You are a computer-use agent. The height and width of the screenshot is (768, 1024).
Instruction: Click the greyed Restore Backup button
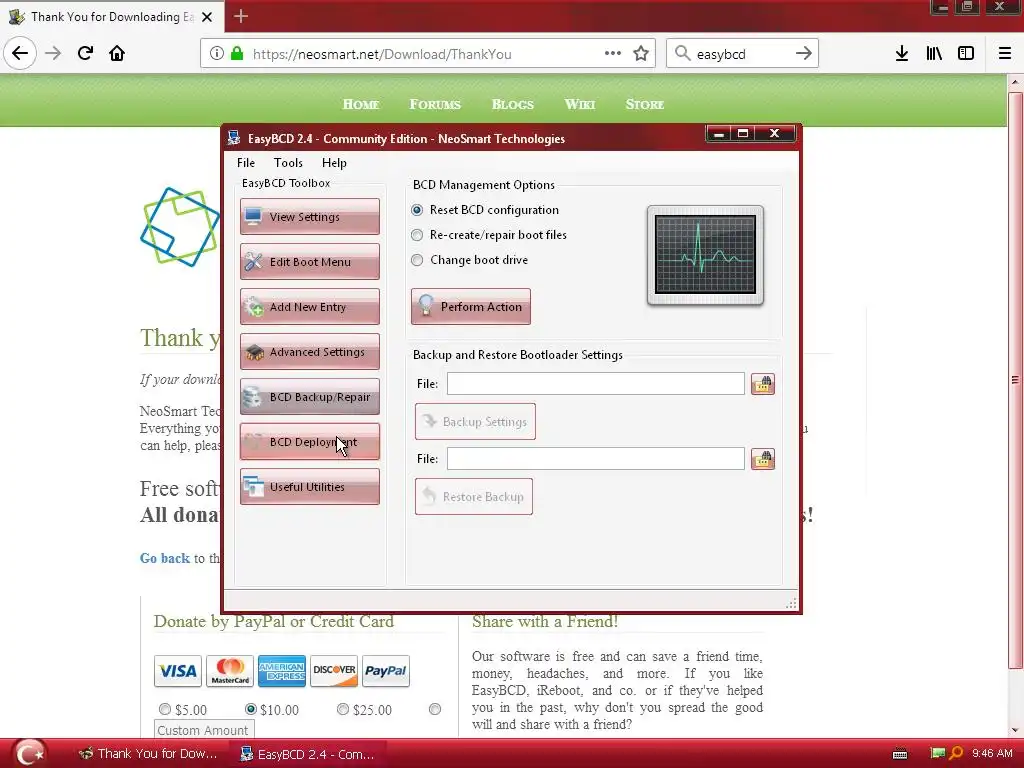tap(474, 496)
